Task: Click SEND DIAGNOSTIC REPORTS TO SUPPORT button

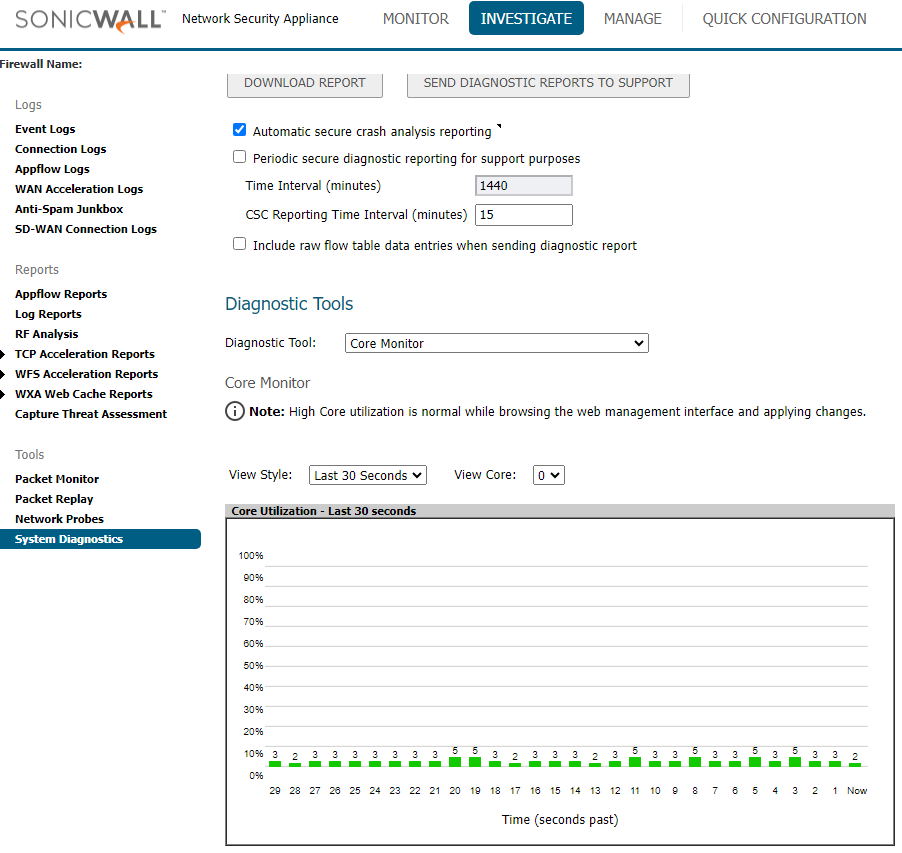Action: tap(548, 84)
